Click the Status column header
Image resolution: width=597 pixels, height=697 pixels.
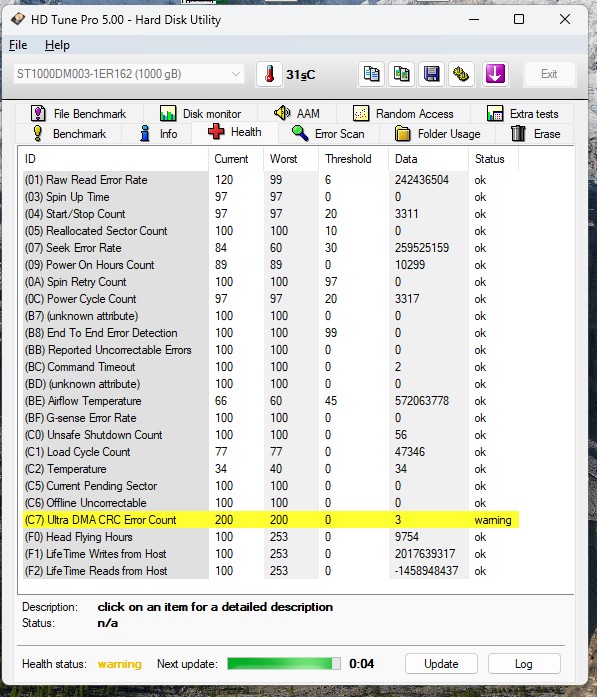coord(493,159)
